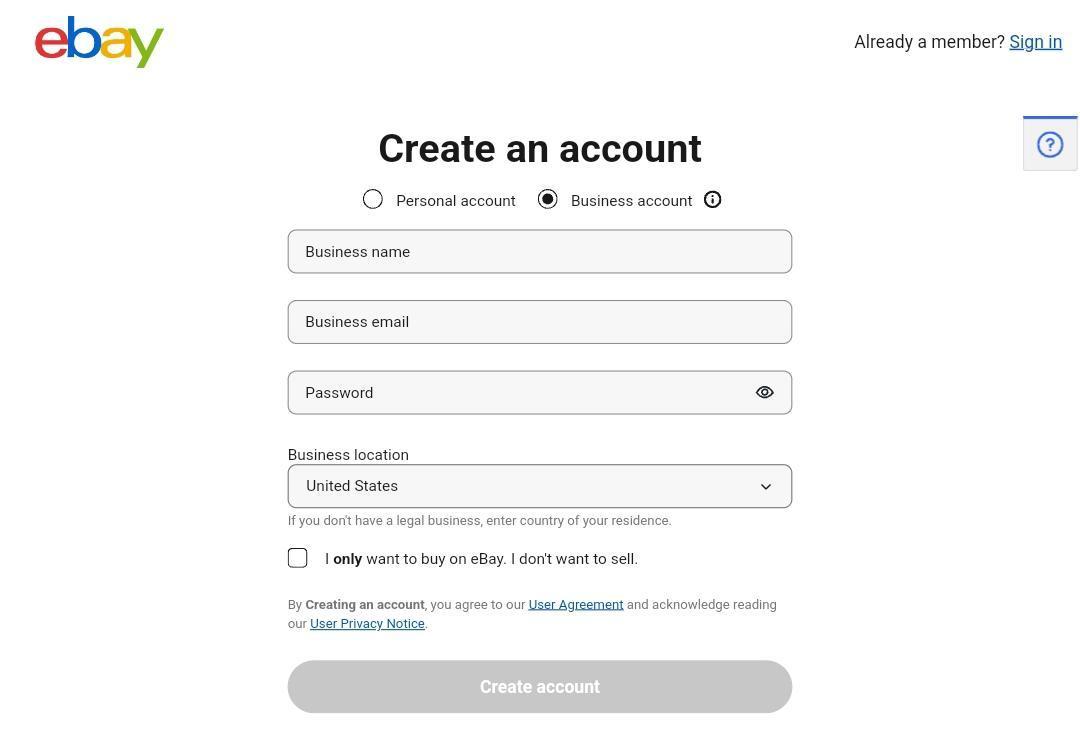Select the Personal account radio button
This screenshot has width=1080, height=737.
coord(373,200)
